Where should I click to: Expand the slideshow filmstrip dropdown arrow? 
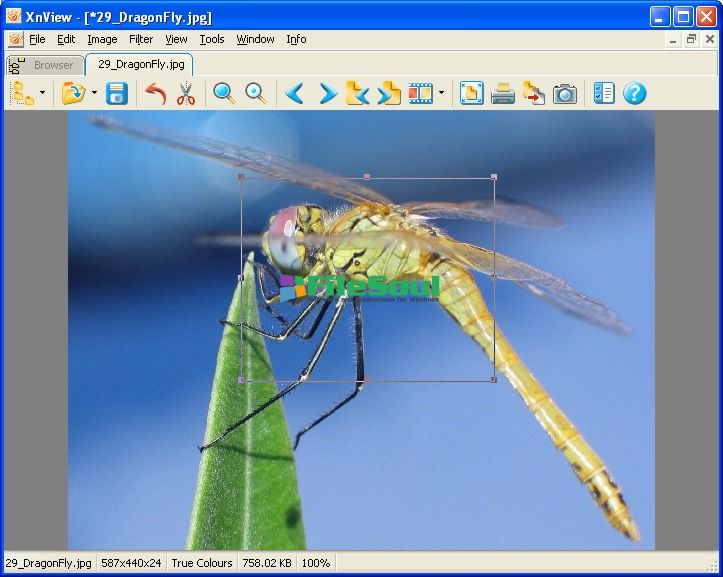441,94
